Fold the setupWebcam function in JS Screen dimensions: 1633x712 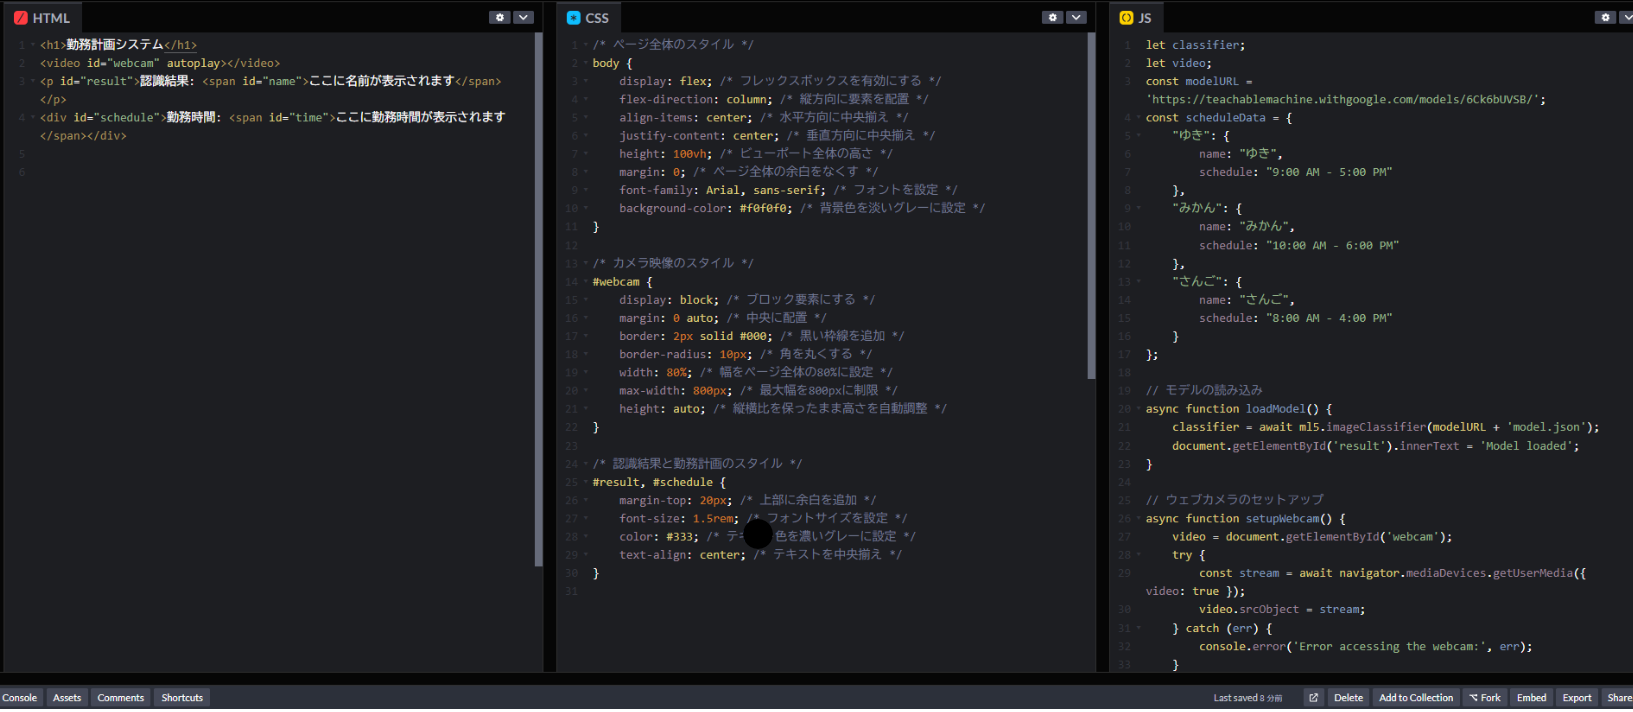click(1138, 519)
